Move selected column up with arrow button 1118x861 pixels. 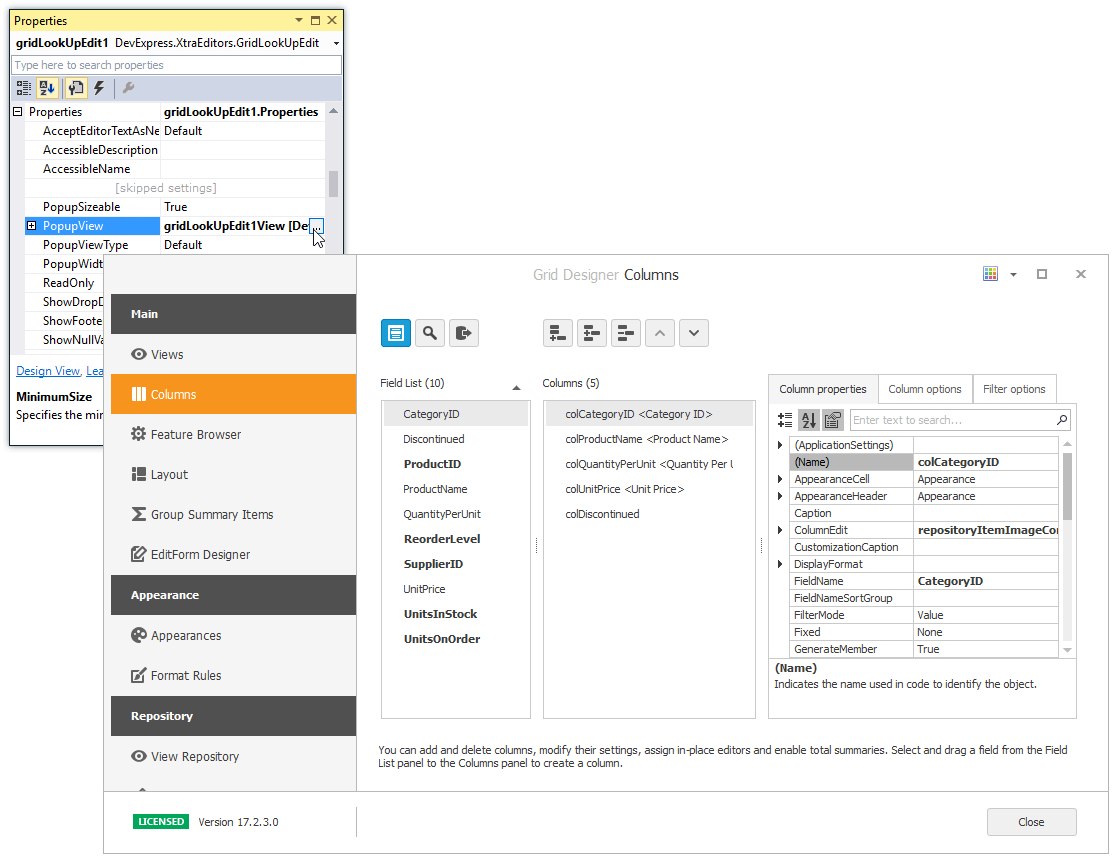pos(660,333)
